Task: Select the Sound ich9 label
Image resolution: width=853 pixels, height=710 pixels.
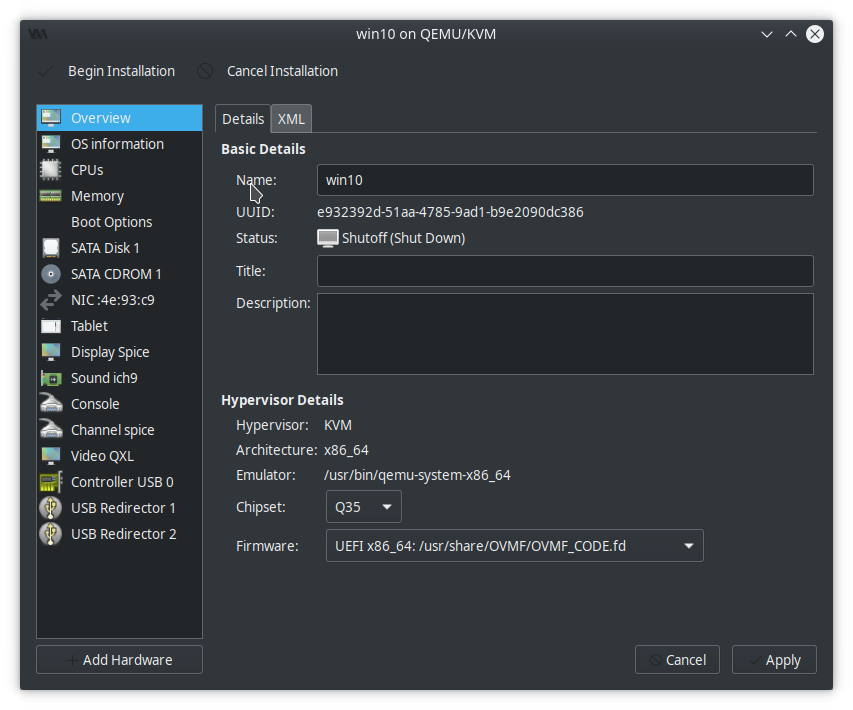Action: point(104,378)
